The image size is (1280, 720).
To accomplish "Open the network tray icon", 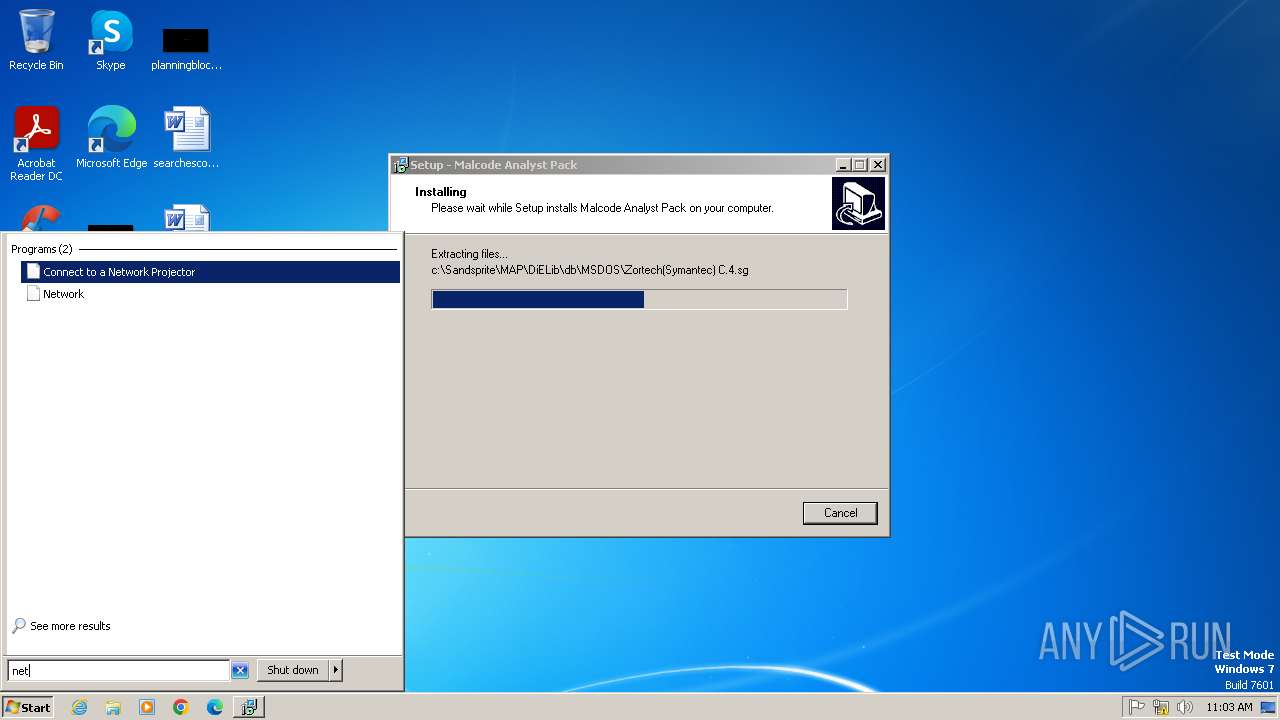I will 1161,707.
